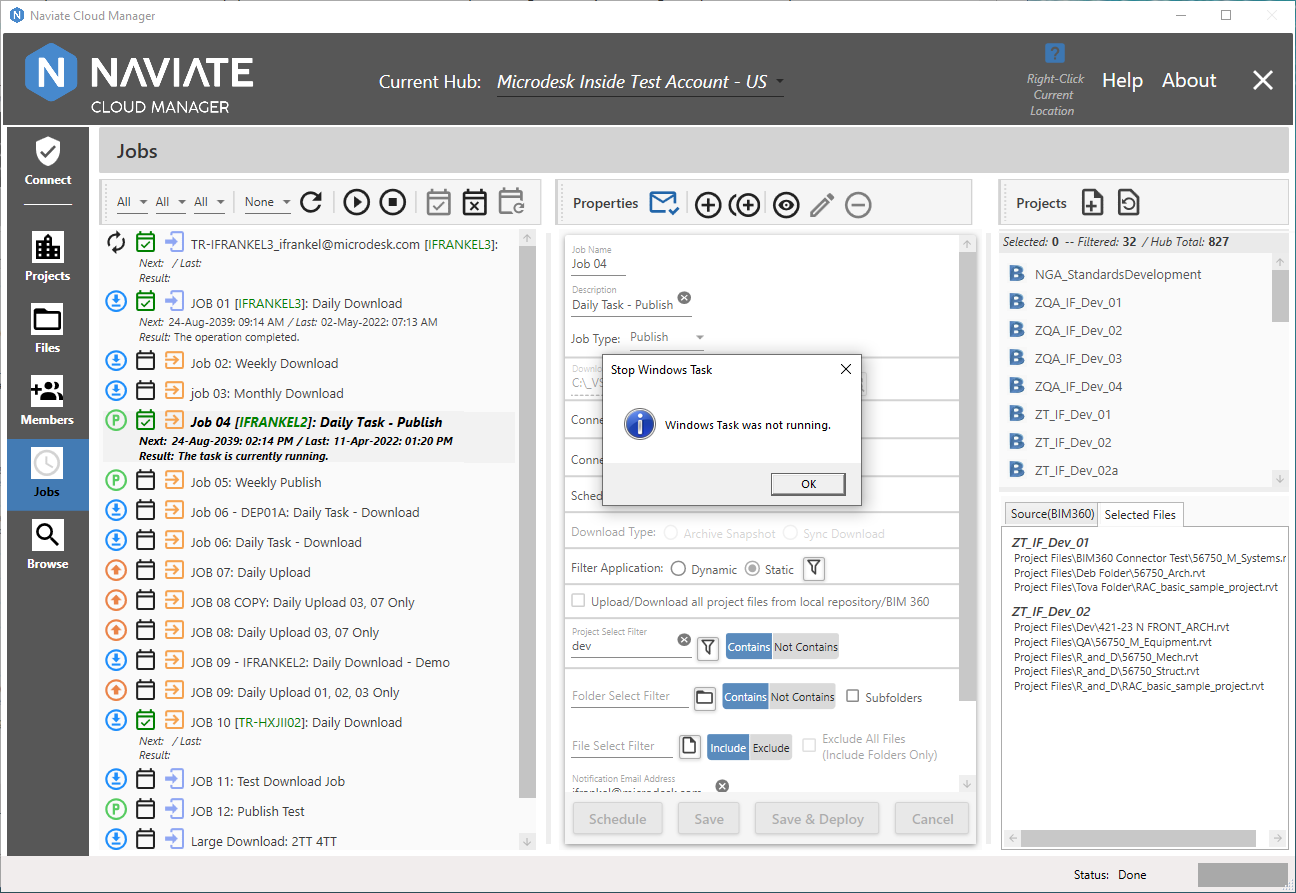Toggle Exclude All Files checkbox
Image resolution: width=1296 pixels, height=893 pixels.
point(809,746)
